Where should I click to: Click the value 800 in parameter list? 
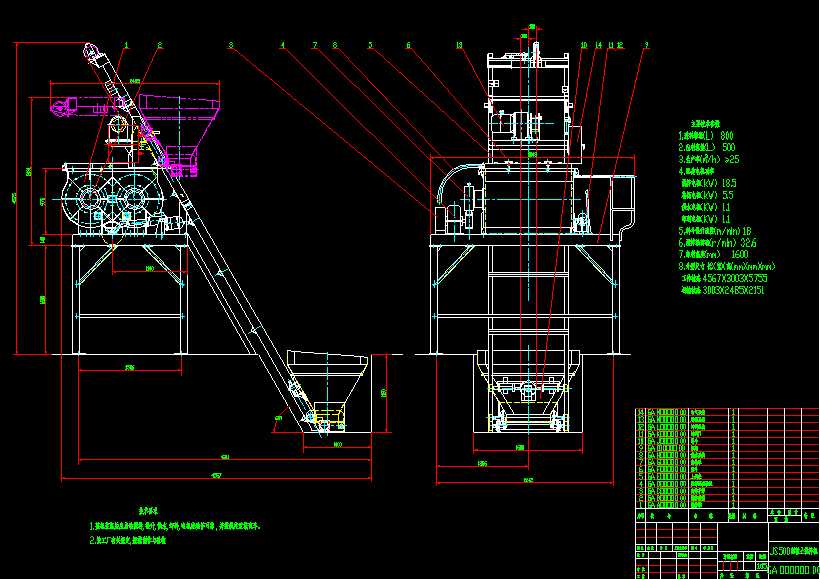(x=727, y=135)
